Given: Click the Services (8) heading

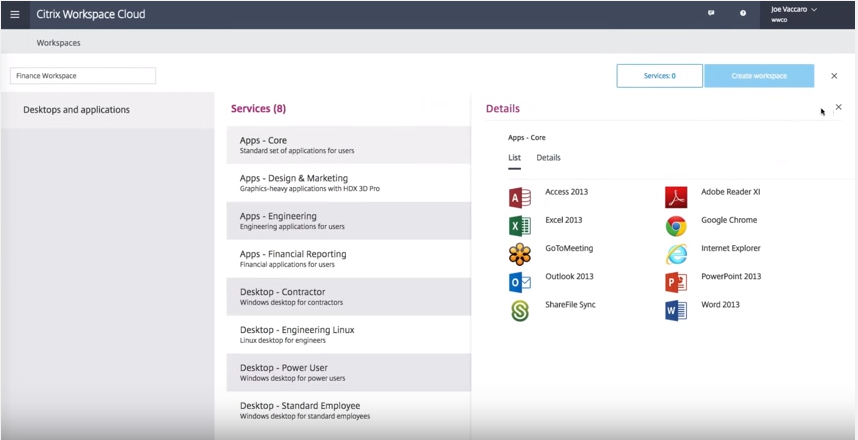Looking at the screenshot, I should [x=258, y=109].
